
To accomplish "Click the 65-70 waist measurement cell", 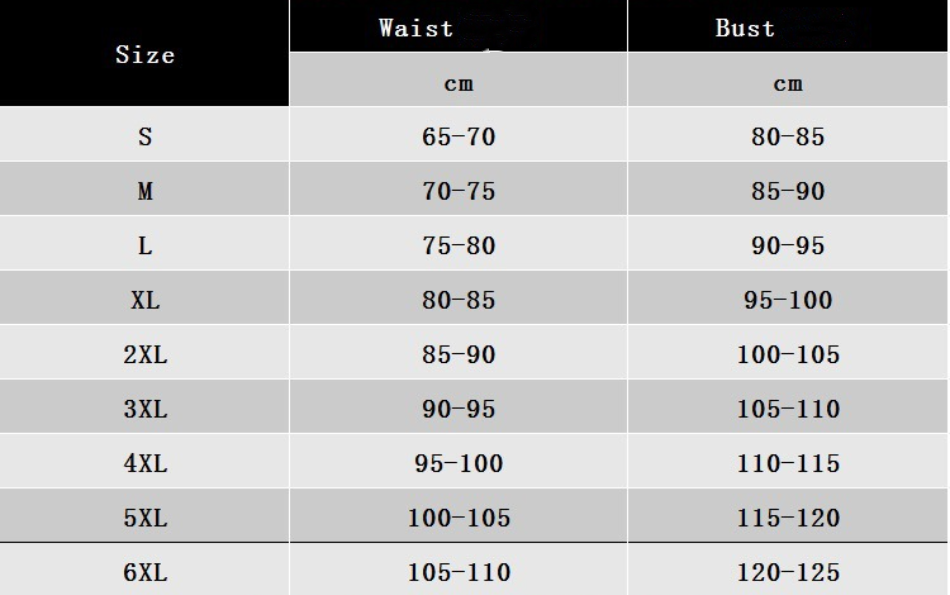I will [x=459, y=137].
